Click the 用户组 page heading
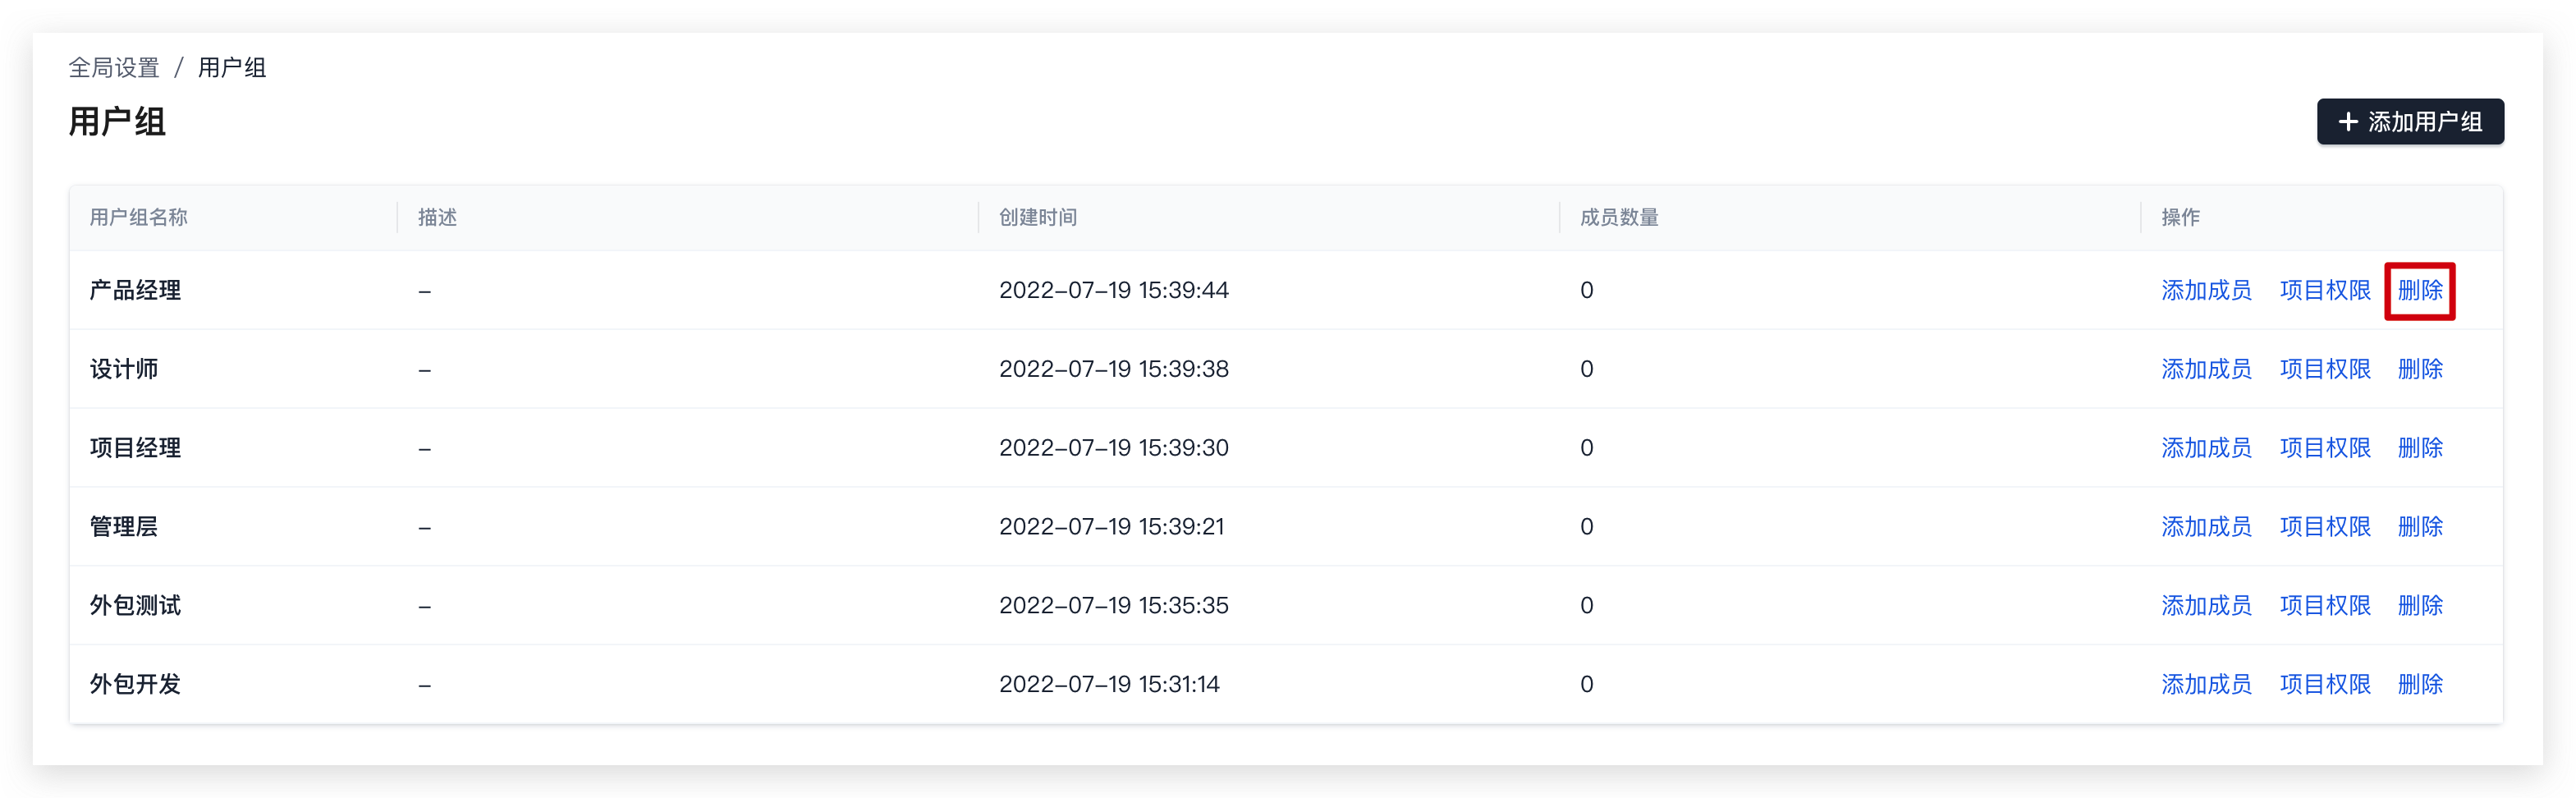The width and height of the screenshot is (2576, 798). [x=117, y=122]
